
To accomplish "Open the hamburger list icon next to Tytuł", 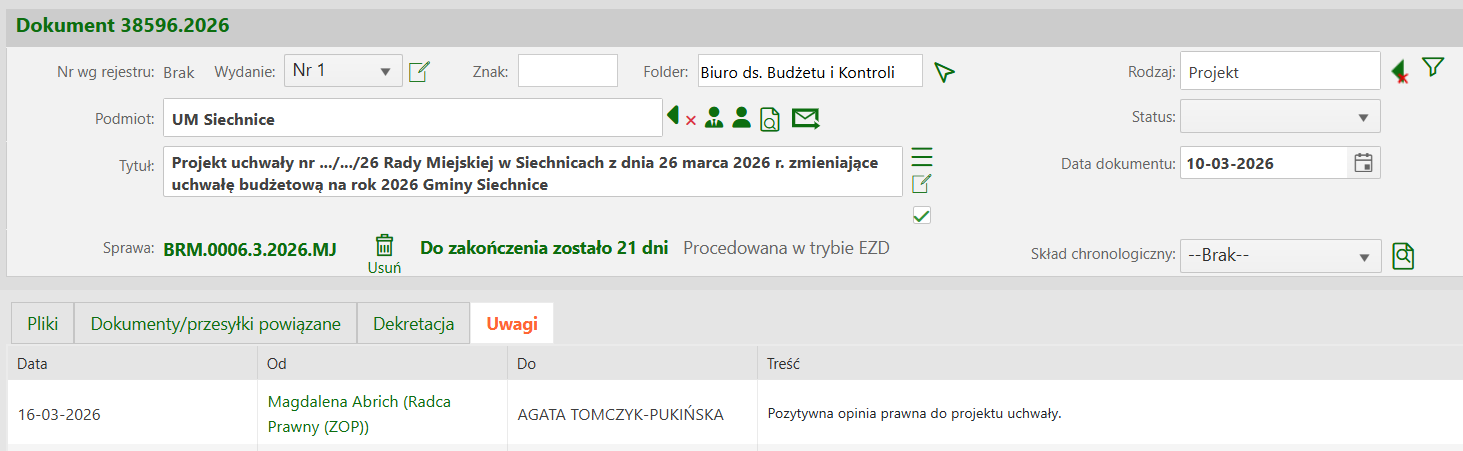I will 921,157.
